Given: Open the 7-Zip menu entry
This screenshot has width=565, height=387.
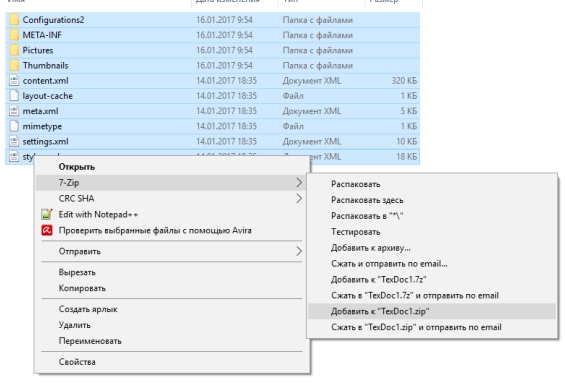Looking at the screenshot, I should pyautogui.click(x=172, y=183).
